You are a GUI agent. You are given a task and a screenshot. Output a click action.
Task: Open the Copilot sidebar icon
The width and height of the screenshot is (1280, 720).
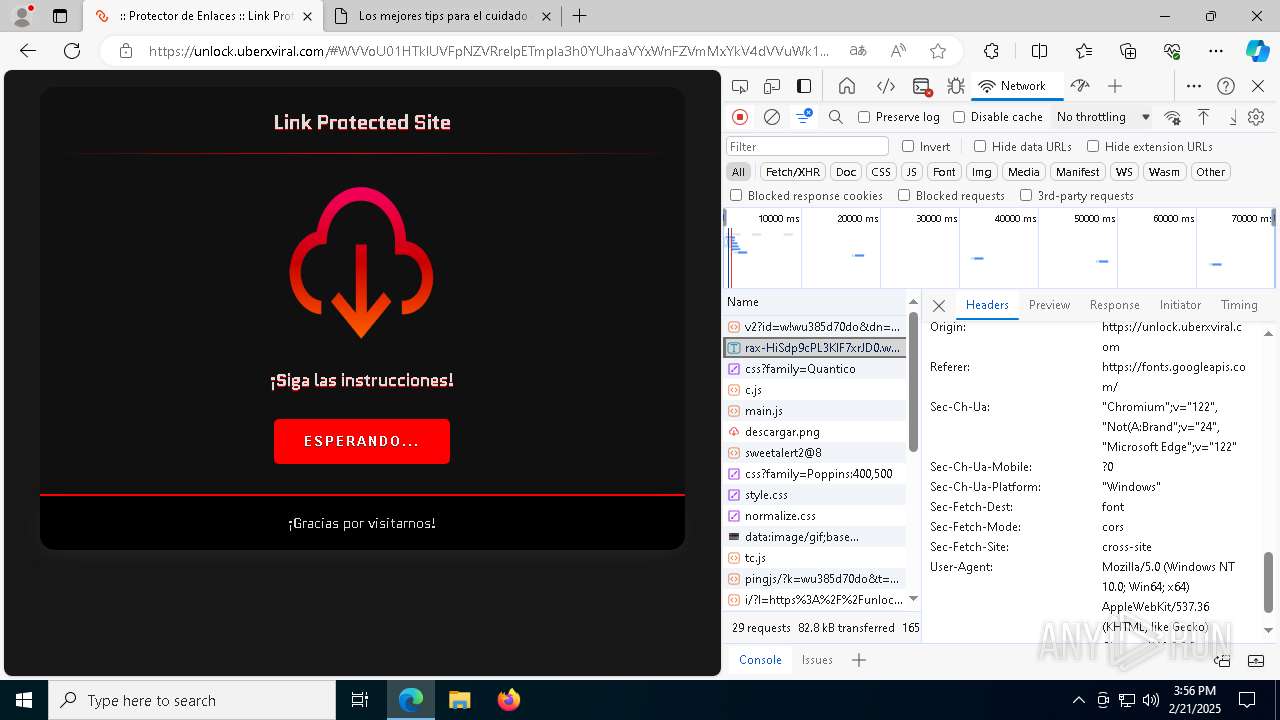(1257, 51)
